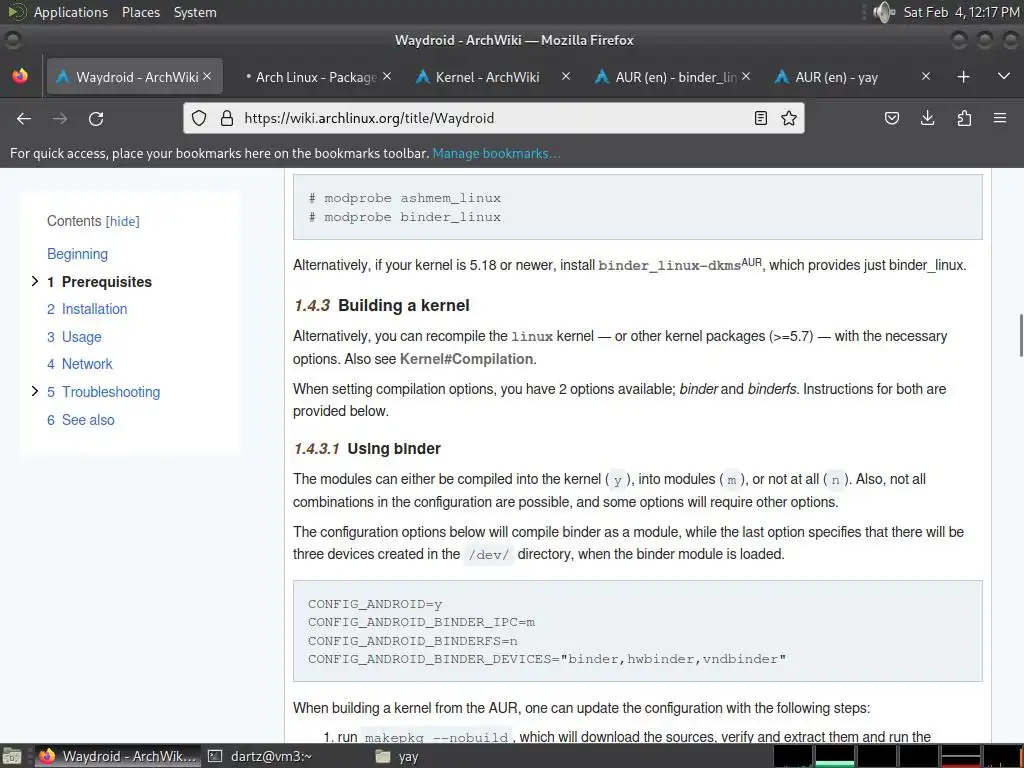
Task: Hide the Contents sidebar via hide link
Action: (x=123, y=221)
